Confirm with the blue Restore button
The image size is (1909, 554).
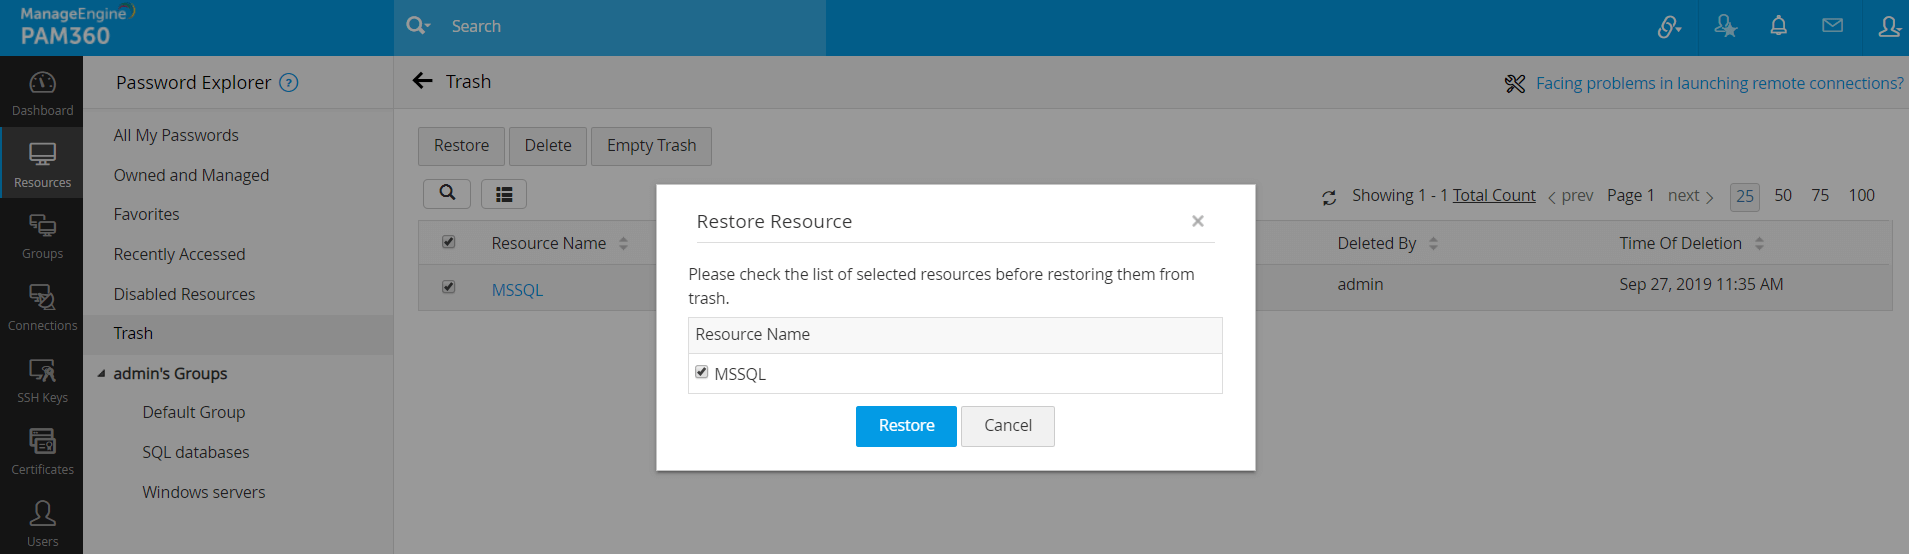tap(906, 426)
